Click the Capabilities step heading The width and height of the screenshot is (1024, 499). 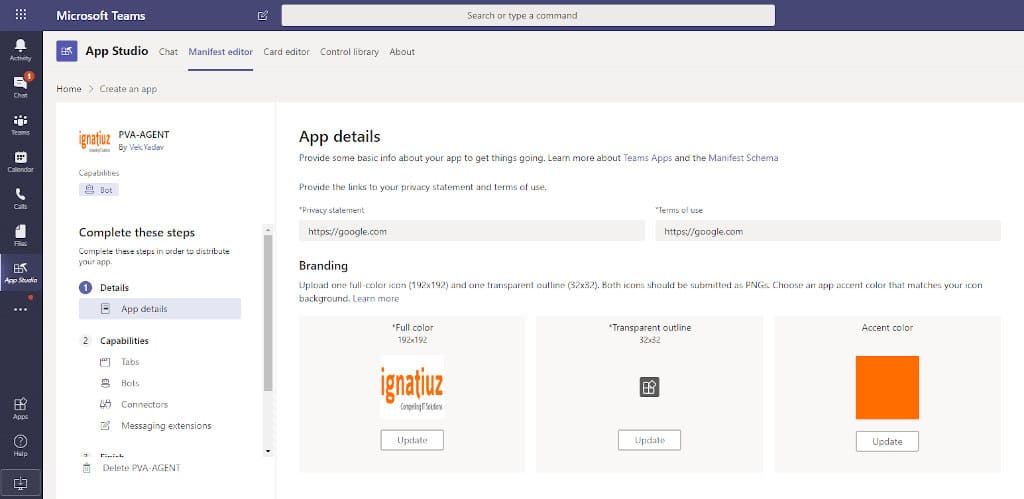click(124, 340)
